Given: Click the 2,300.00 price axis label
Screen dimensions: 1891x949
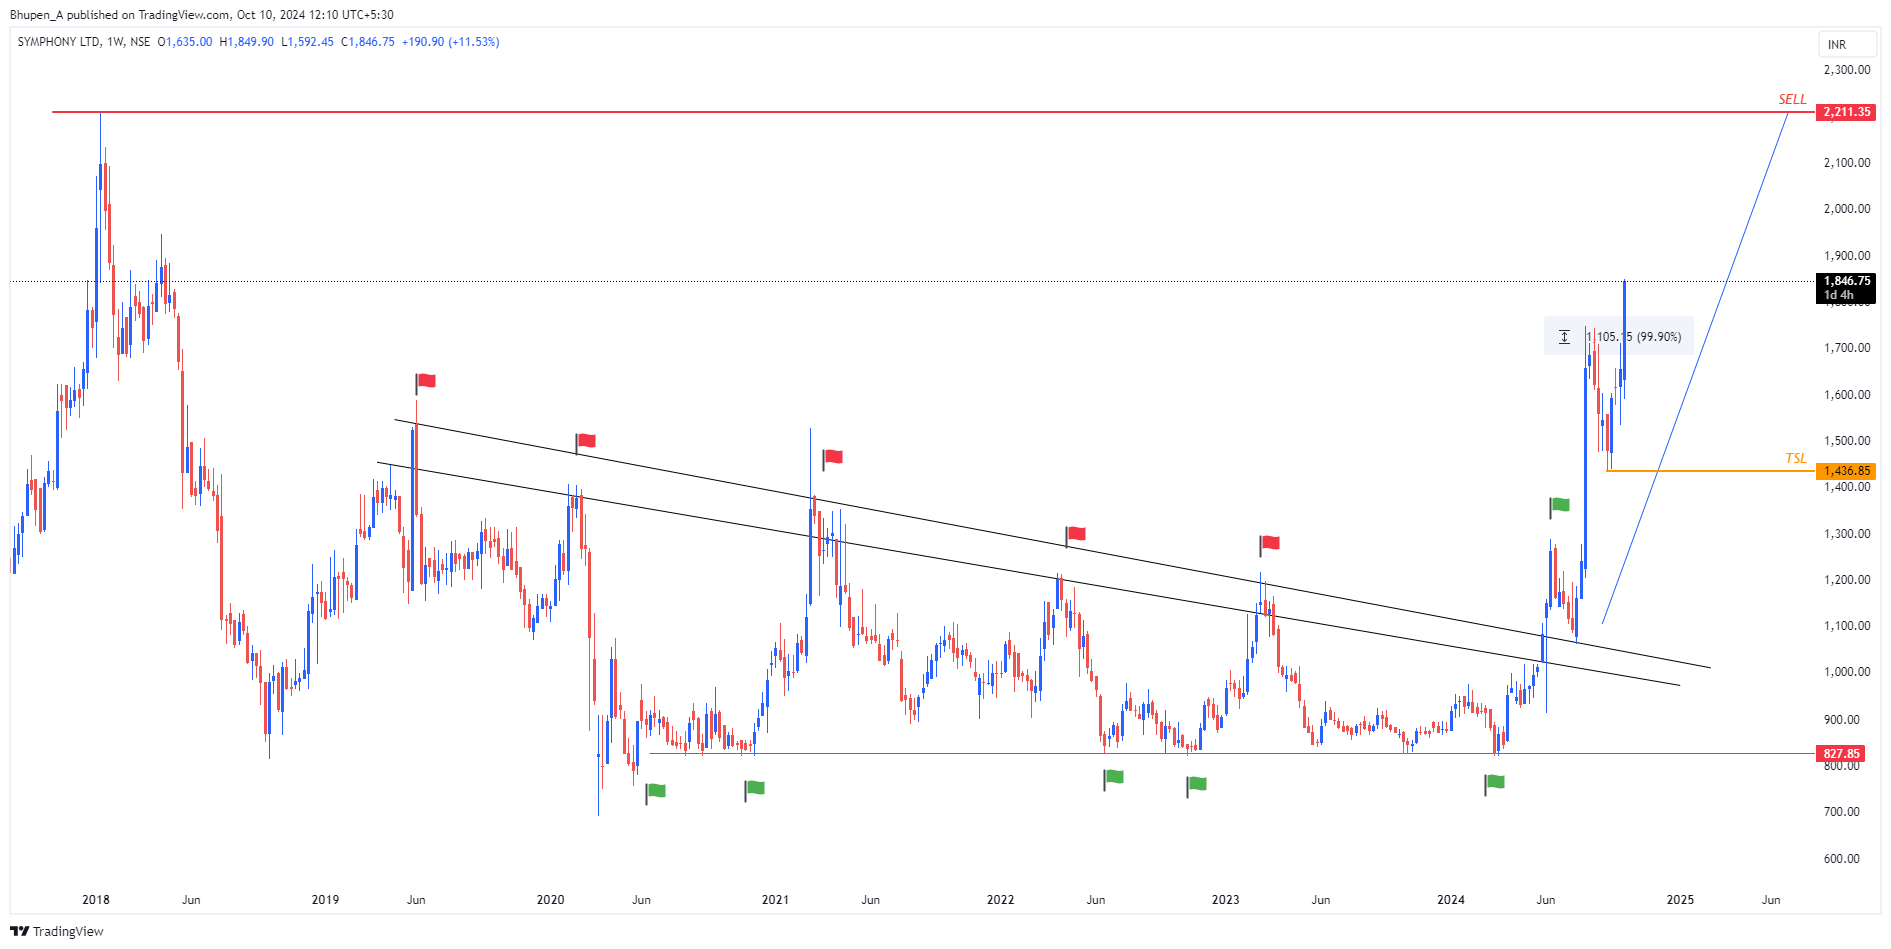Looking at the screenshot, I should pos(1847,70).
